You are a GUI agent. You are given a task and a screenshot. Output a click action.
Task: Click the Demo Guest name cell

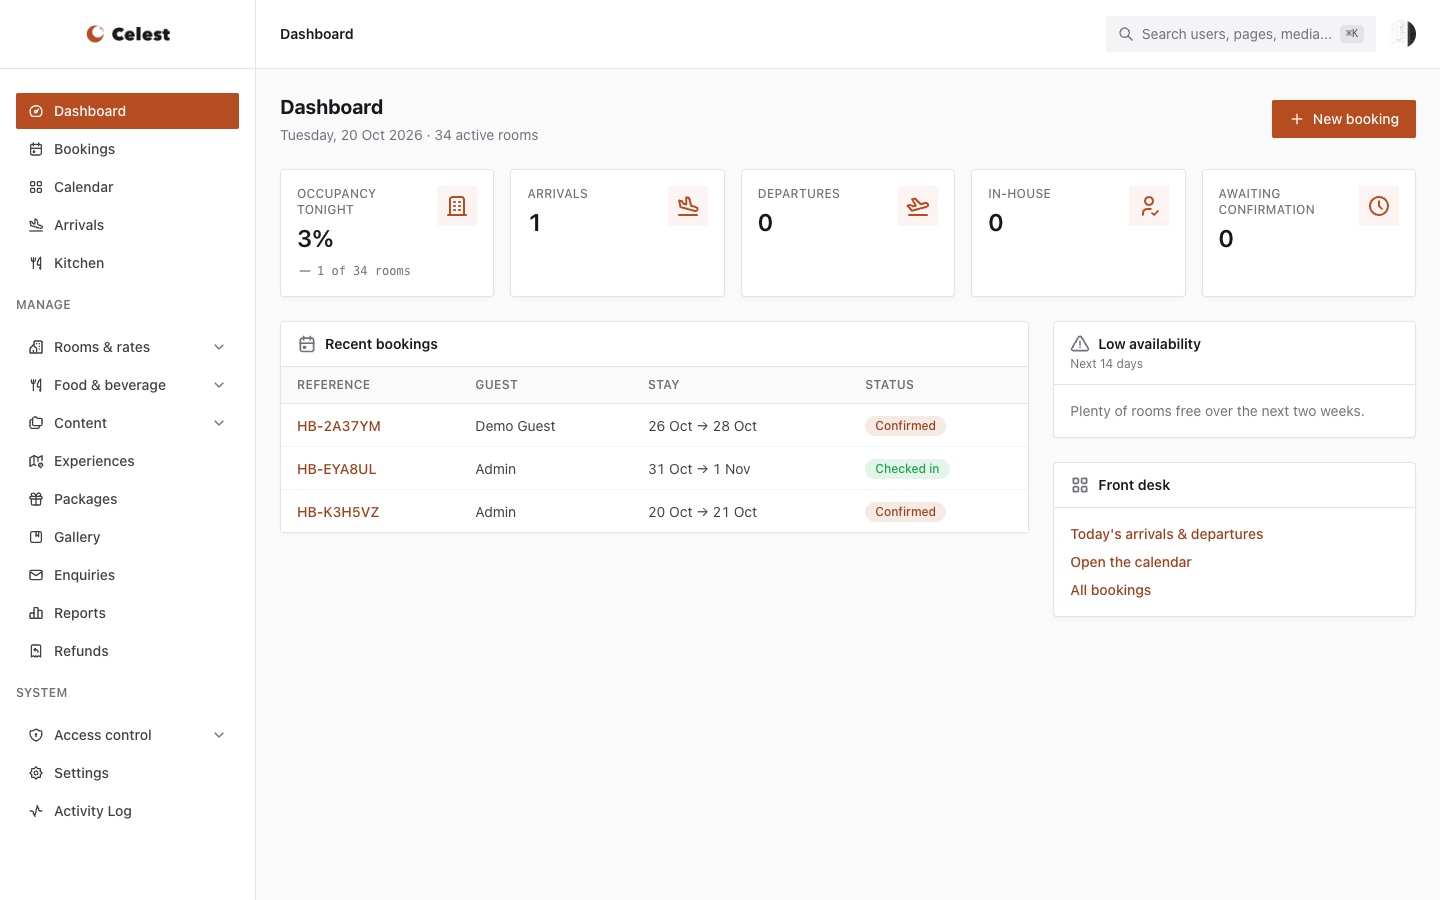click(x=515, y=426)
